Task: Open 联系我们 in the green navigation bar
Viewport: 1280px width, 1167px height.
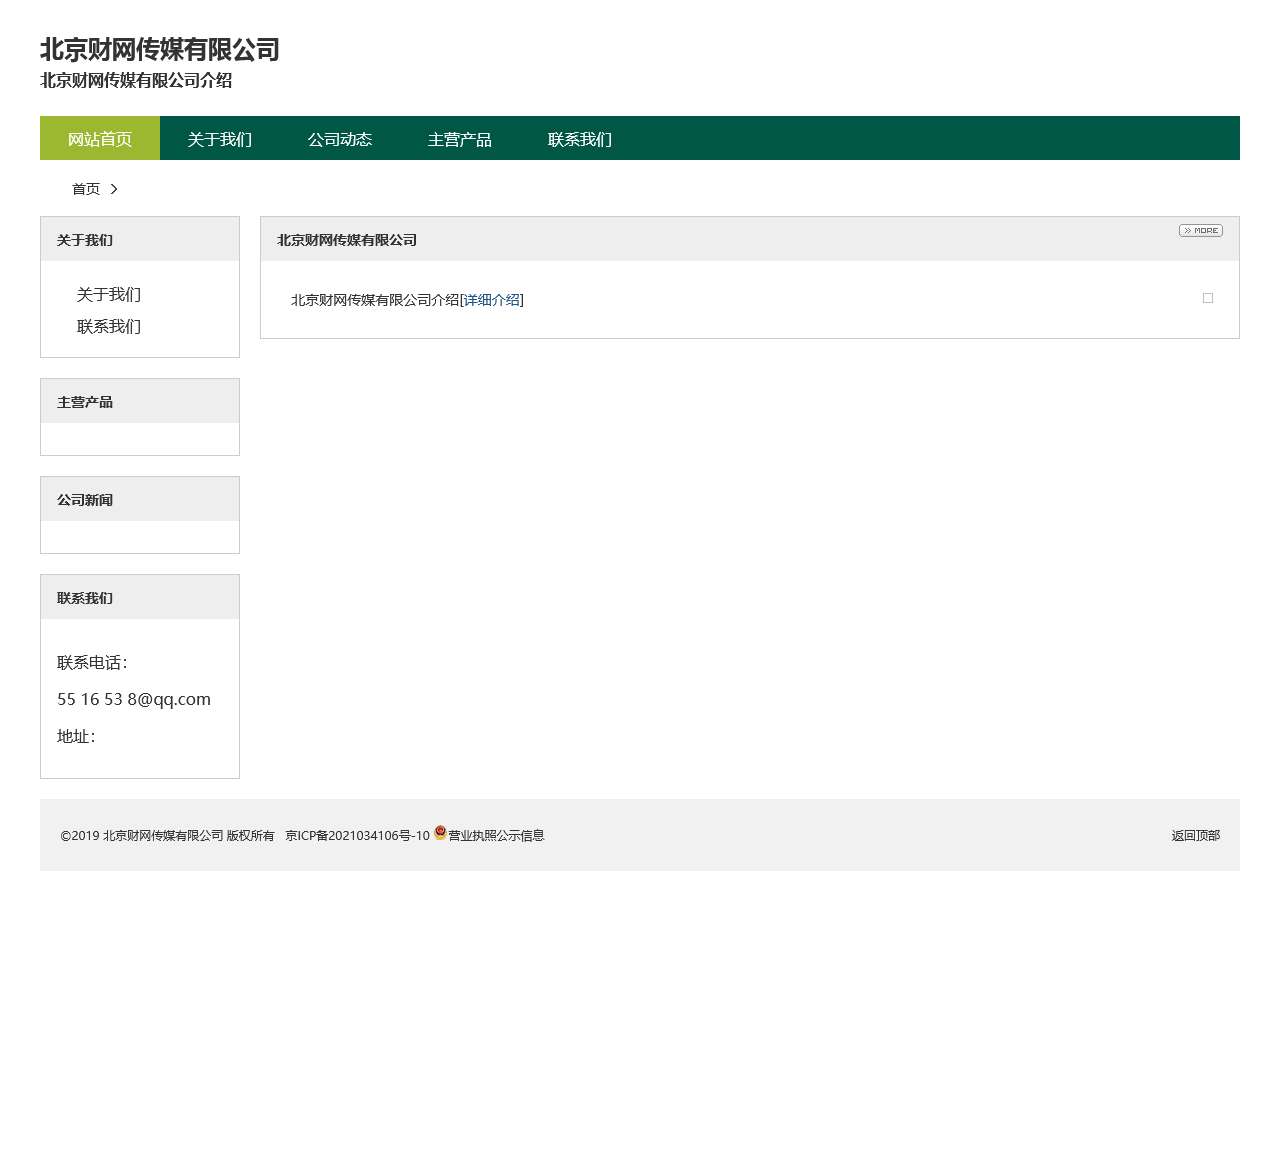Action: tap(580, 139)
